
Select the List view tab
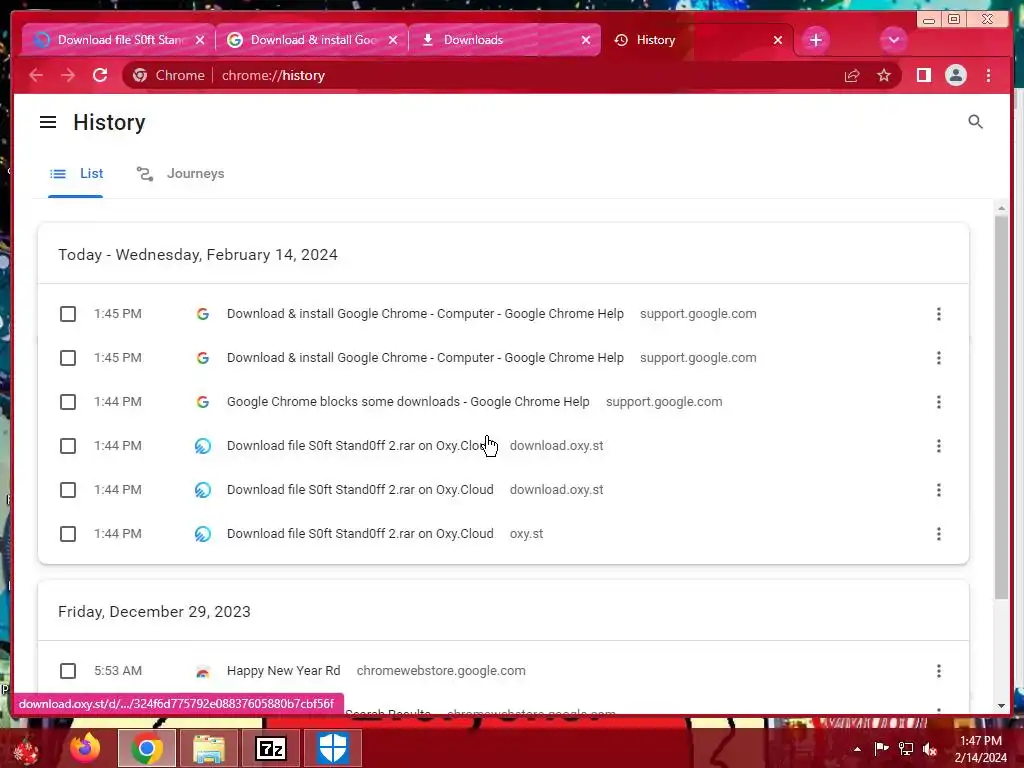pyautogui.click(x=76, y=174)
